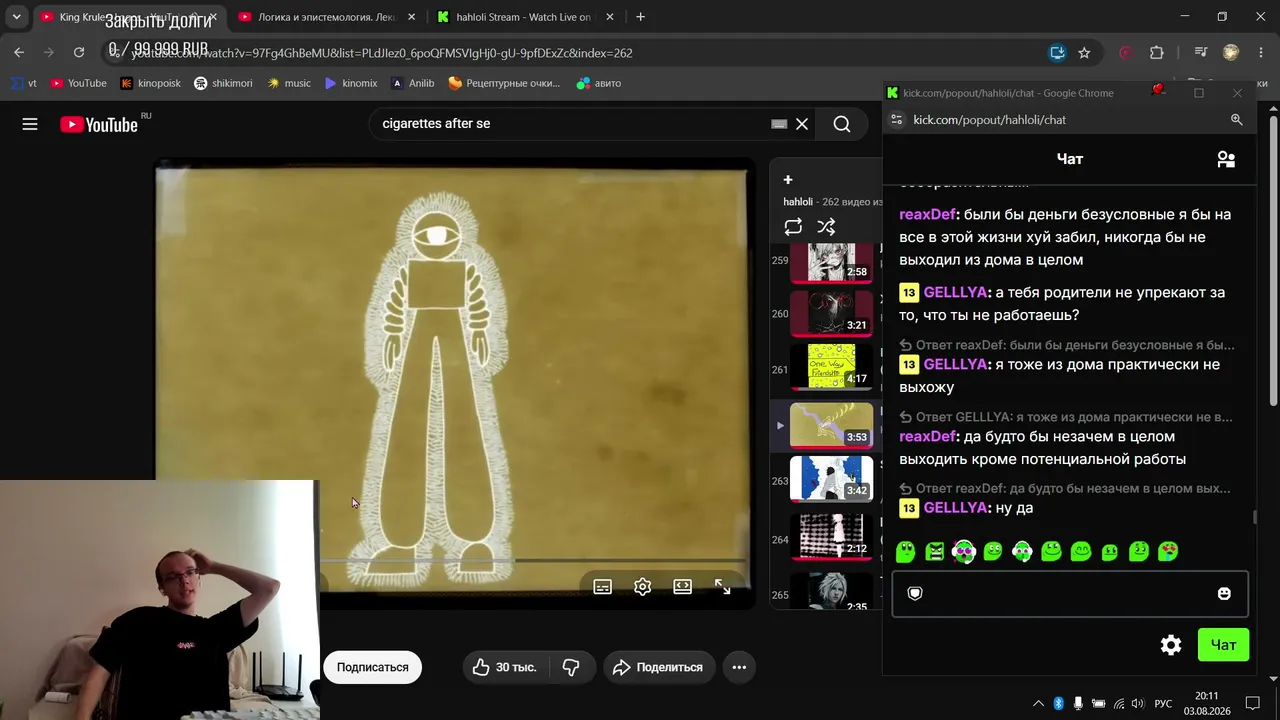Open the kinomix bookmark
1280x720 pixels.
(351, 83)
